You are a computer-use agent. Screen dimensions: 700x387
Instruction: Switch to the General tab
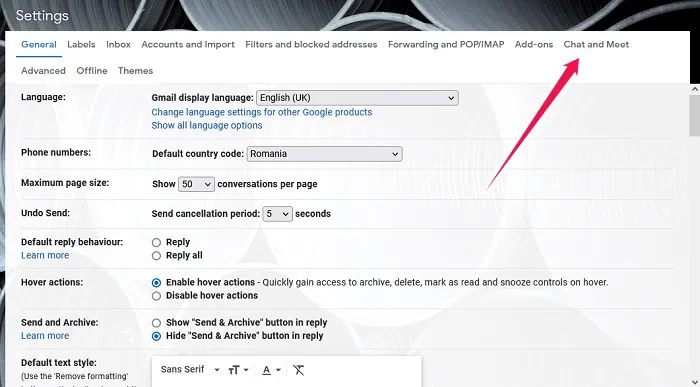pos(39,45)
